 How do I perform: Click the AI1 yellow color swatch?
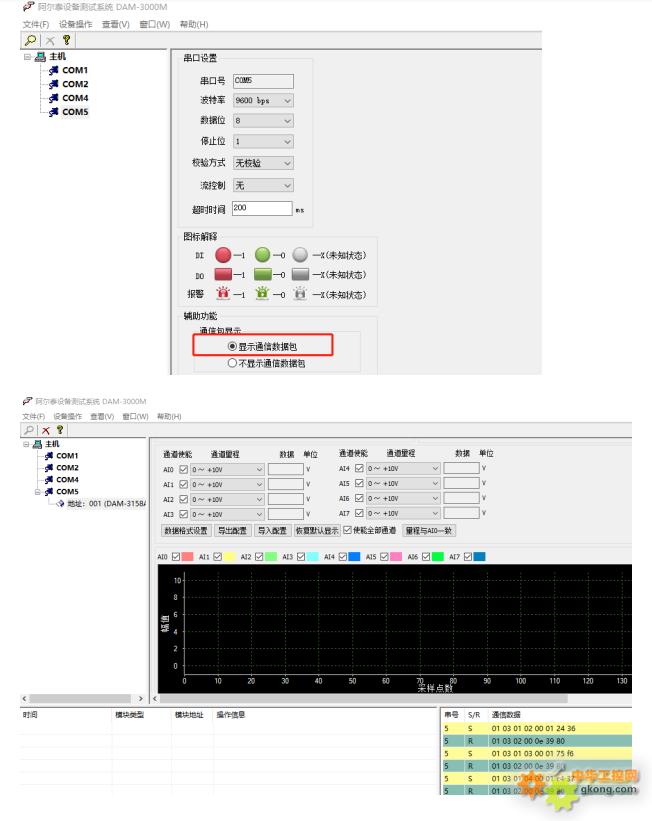click(229, 557)
